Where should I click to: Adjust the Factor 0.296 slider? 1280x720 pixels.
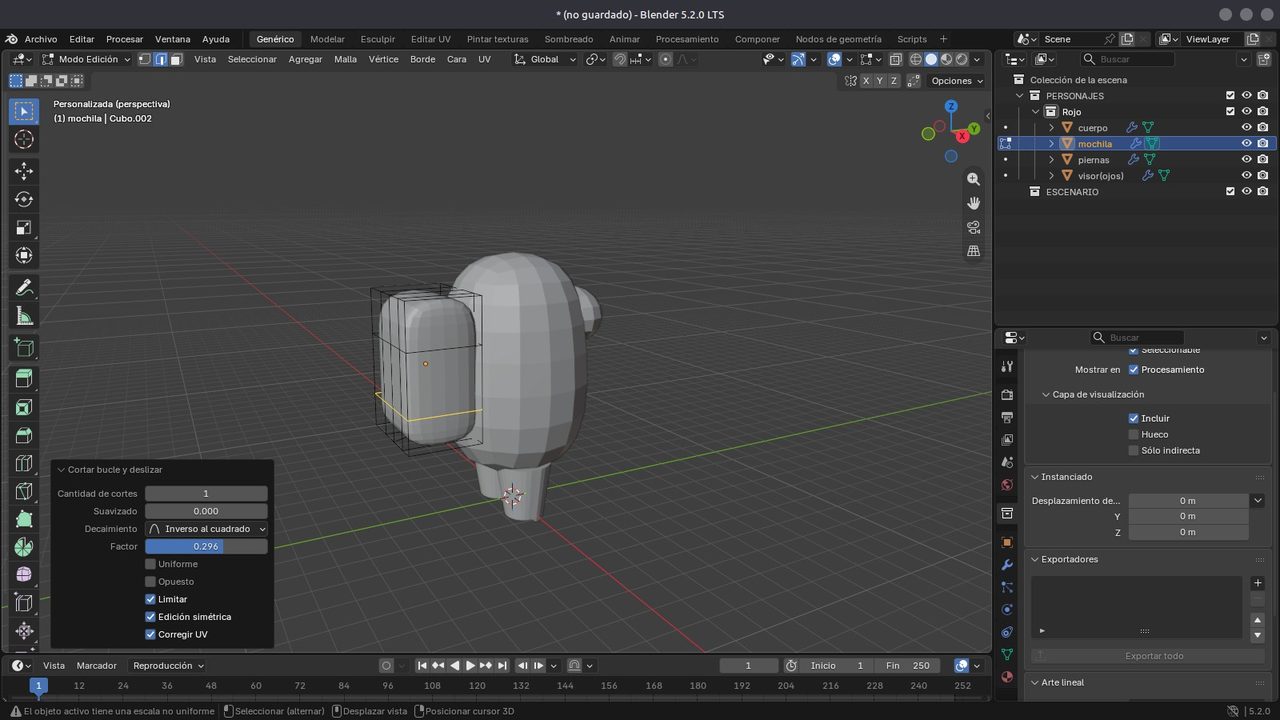tap(206, 547)
